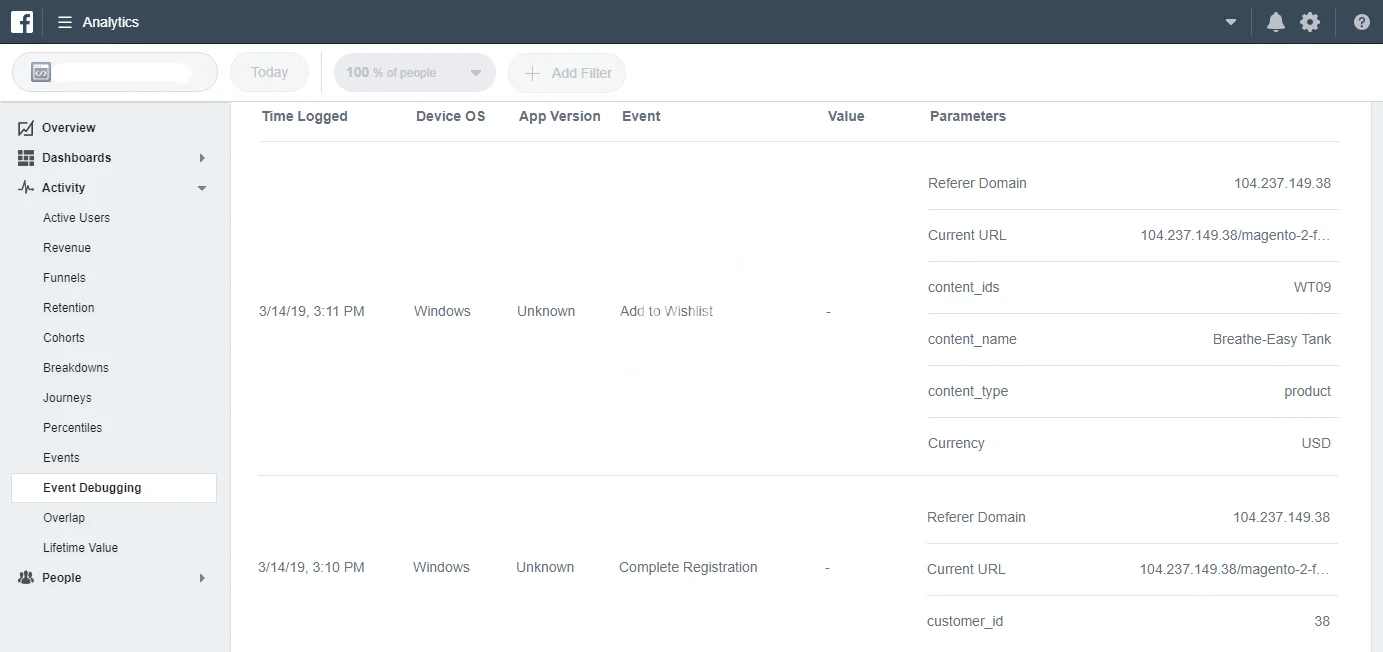Click the Overview chart icon
The image size is (1383, 652).
click(x=26, y=128)
